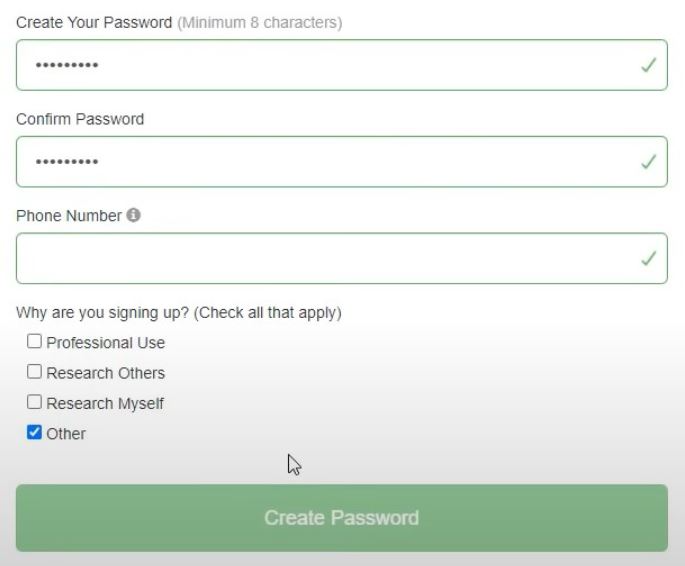Uncheck the Other checkbox
The image size is (685, 566).
point(35,432)
